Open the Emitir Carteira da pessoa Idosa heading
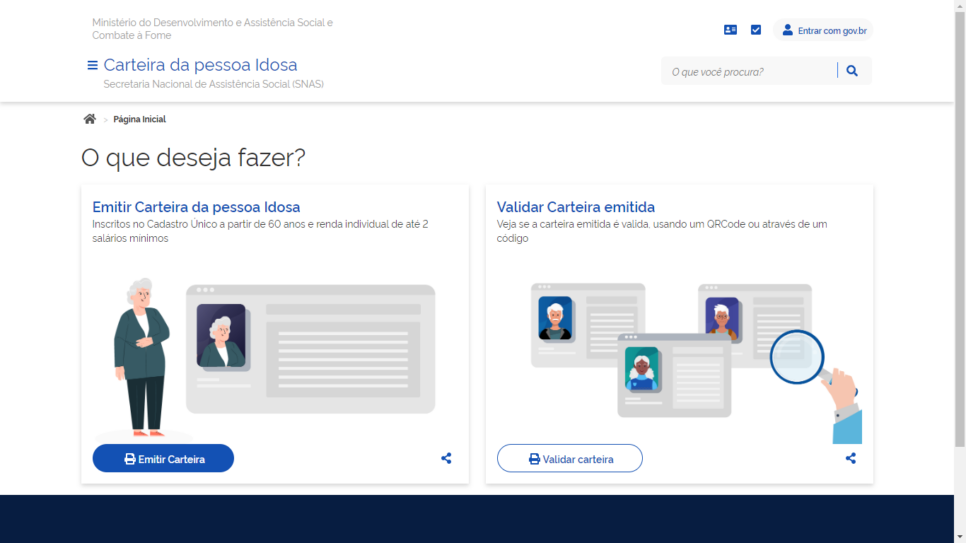This screenshot has height=543, width=966. 196,207
